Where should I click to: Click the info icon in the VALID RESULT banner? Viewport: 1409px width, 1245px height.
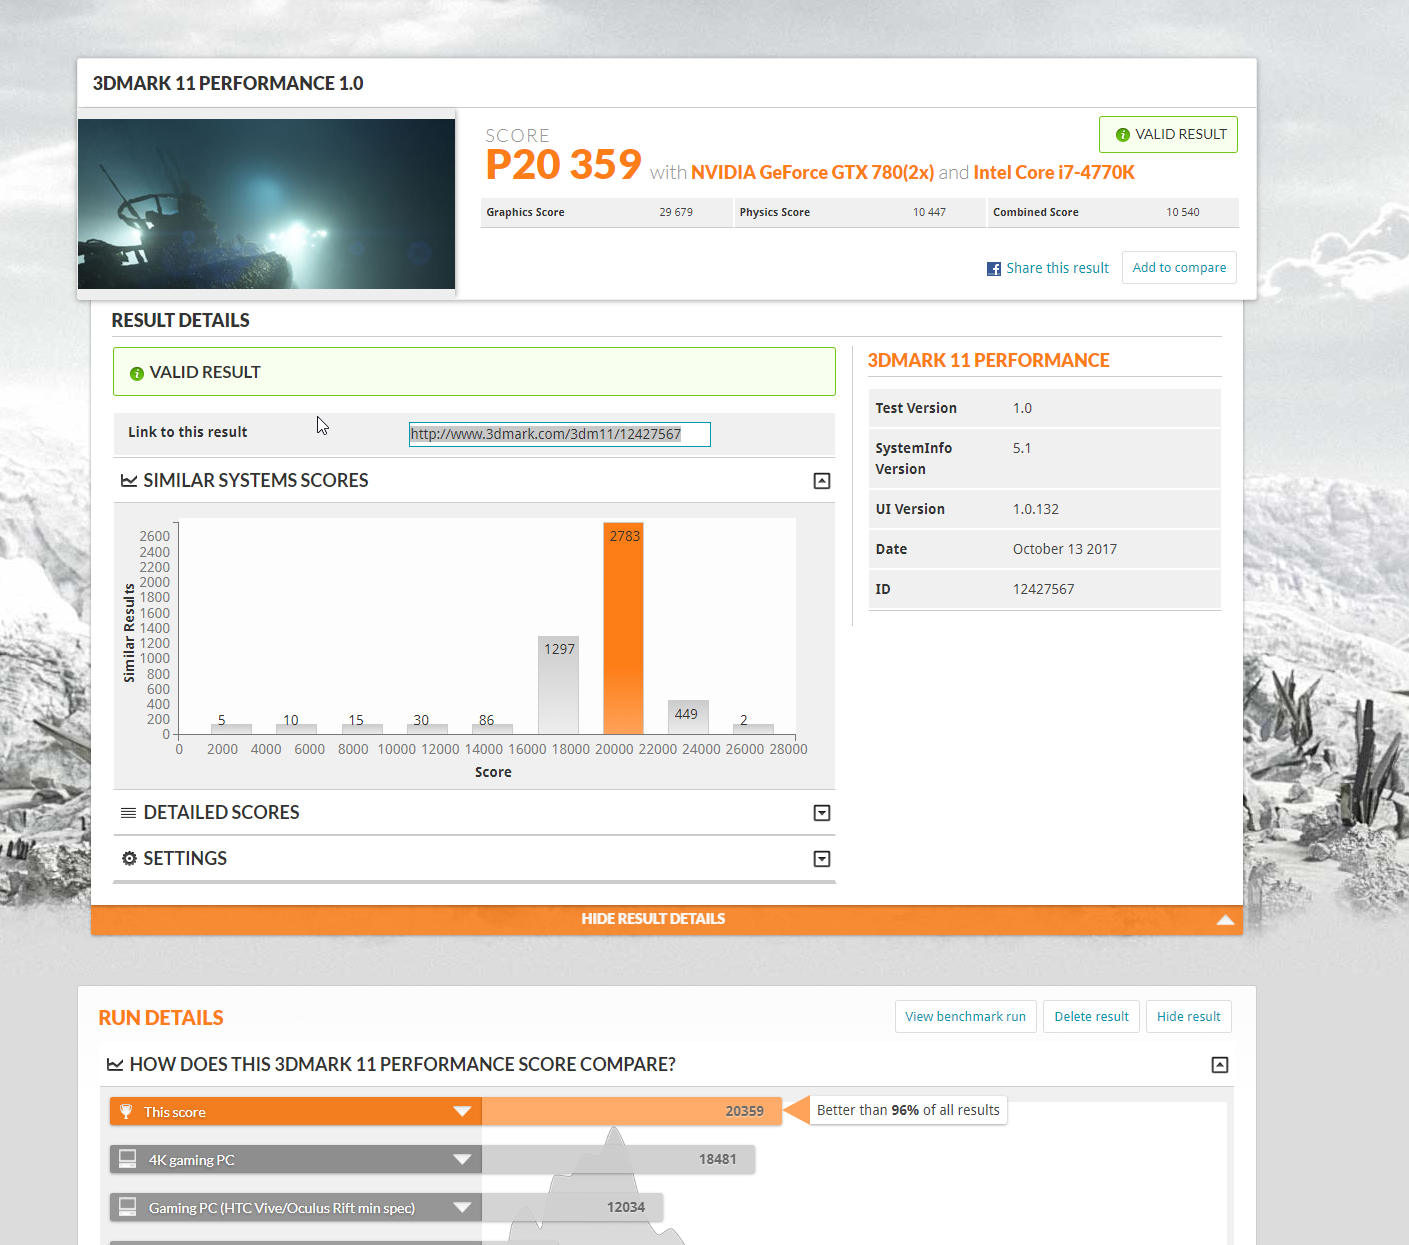(x=137, y=373)
